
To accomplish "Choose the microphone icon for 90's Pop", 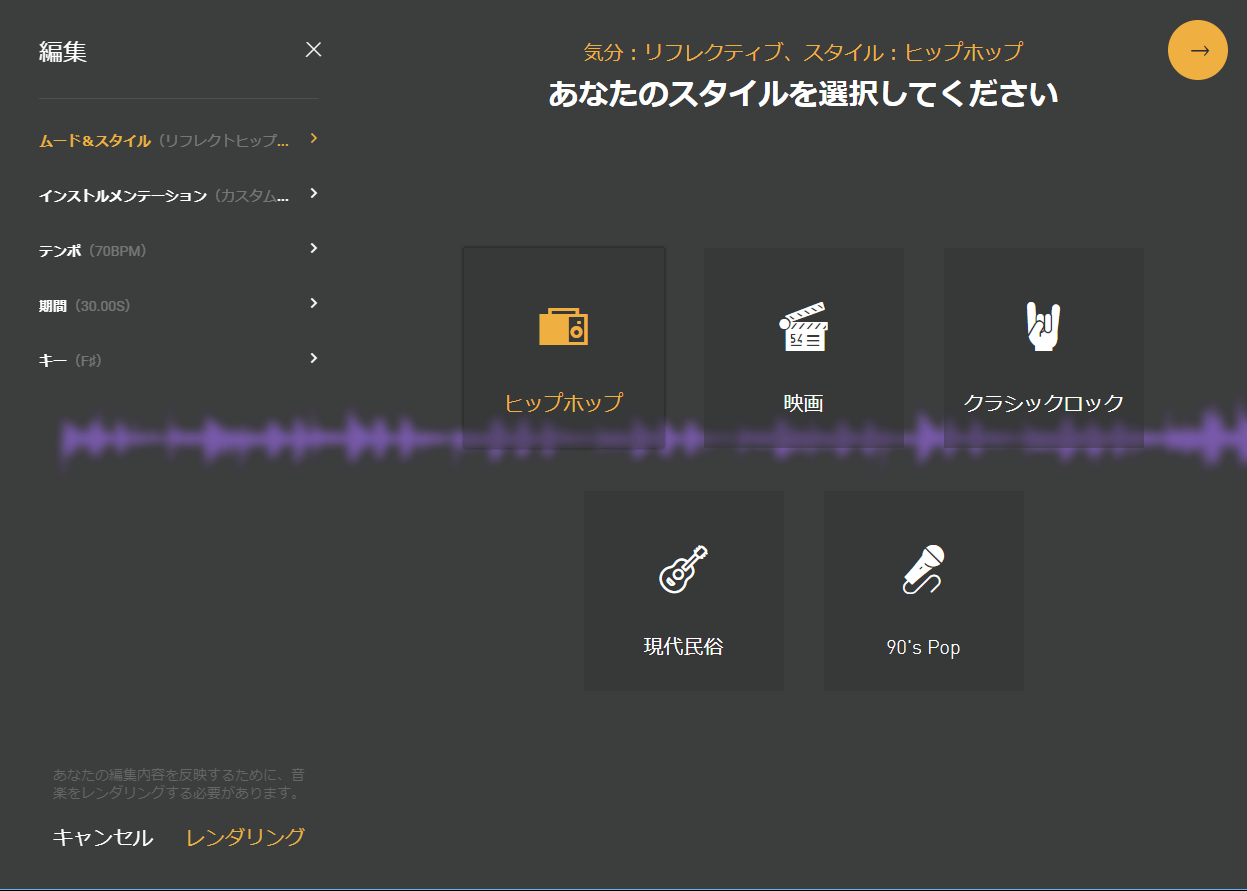I will tap(923, 569).
